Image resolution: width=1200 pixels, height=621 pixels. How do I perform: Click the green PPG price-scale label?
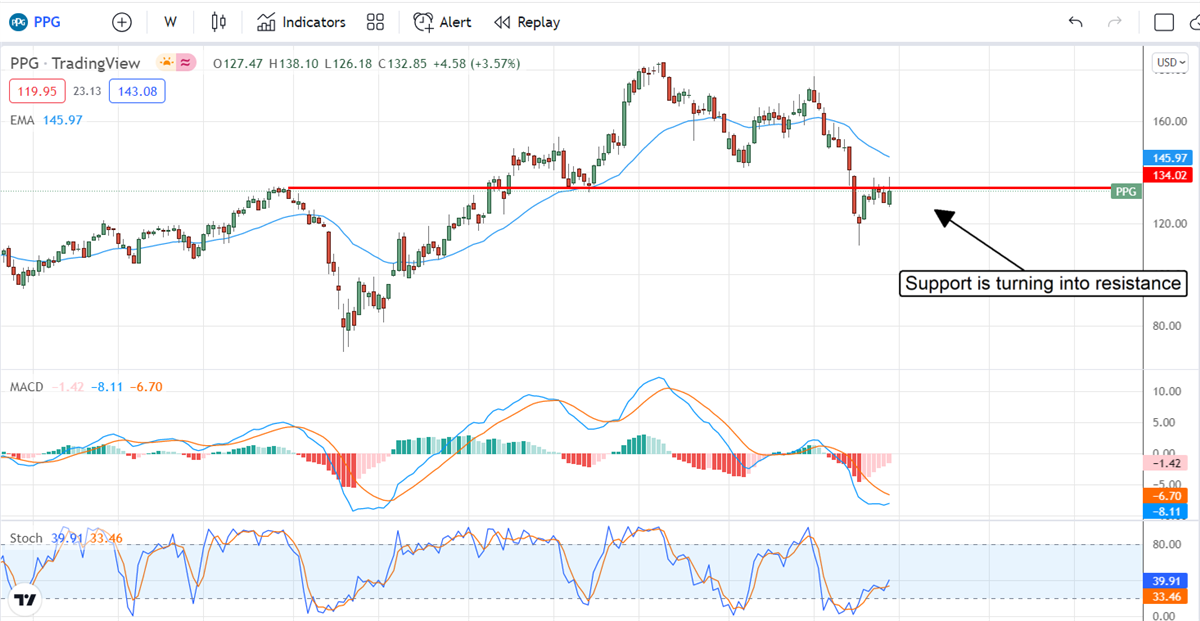tap(1125, 191)
